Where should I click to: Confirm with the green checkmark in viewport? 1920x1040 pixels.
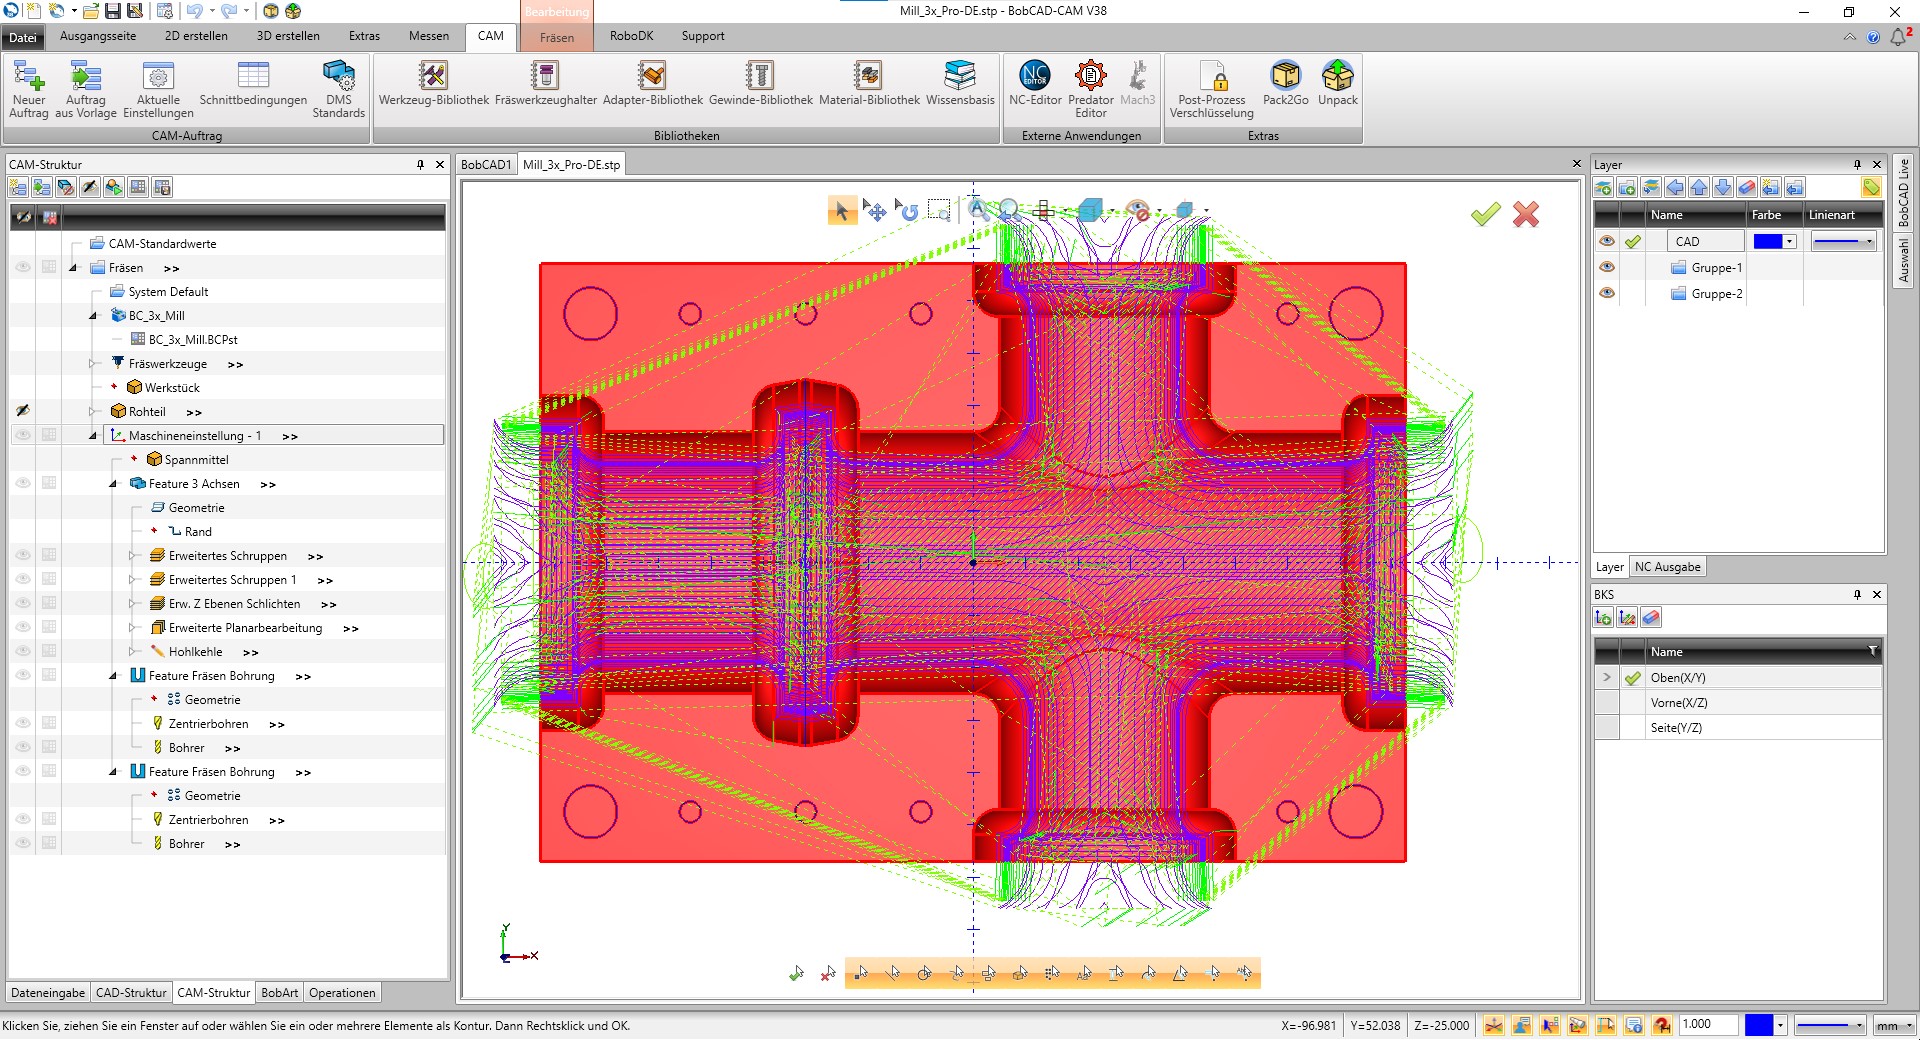pos(1486,214)
